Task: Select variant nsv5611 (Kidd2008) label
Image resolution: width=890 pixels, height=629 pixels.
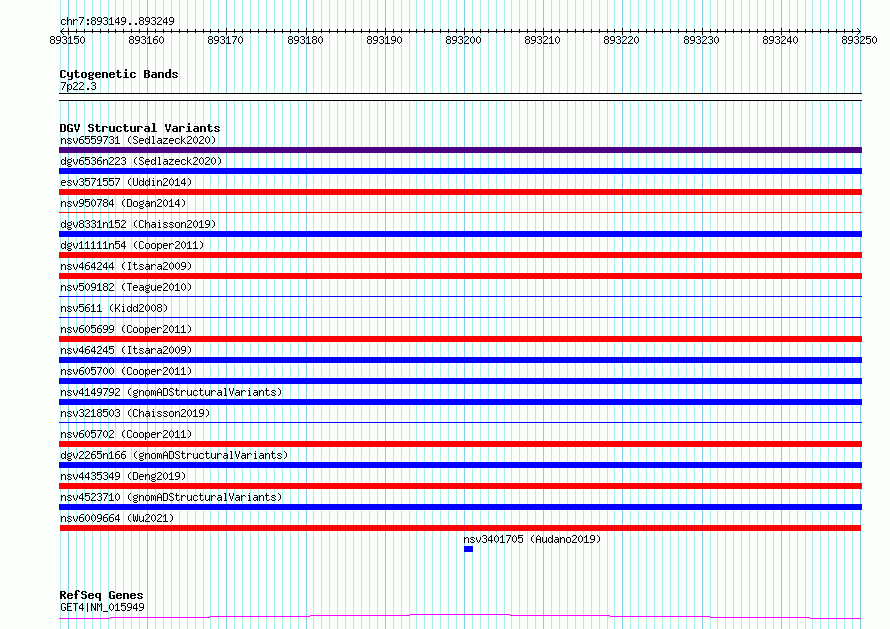Action: coord(114,308)
